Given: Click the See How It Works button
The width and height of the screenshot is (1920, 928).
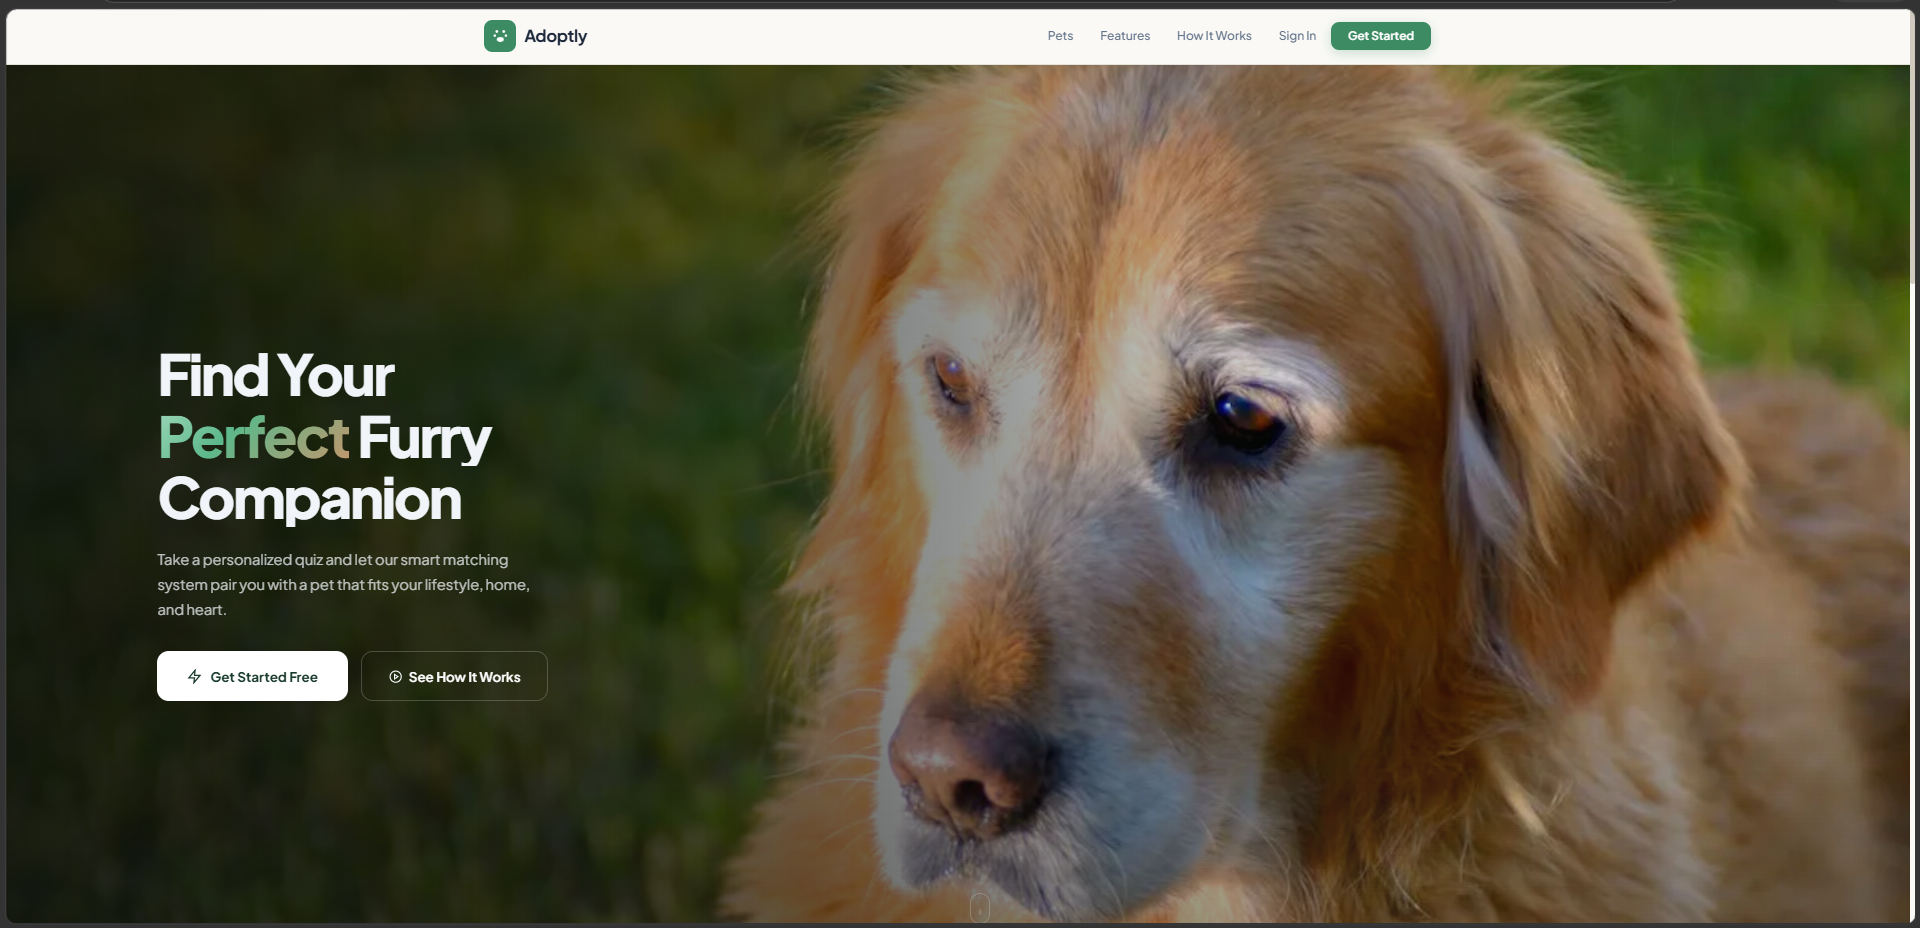Looking at the screenshot, I should coord(454,676).
